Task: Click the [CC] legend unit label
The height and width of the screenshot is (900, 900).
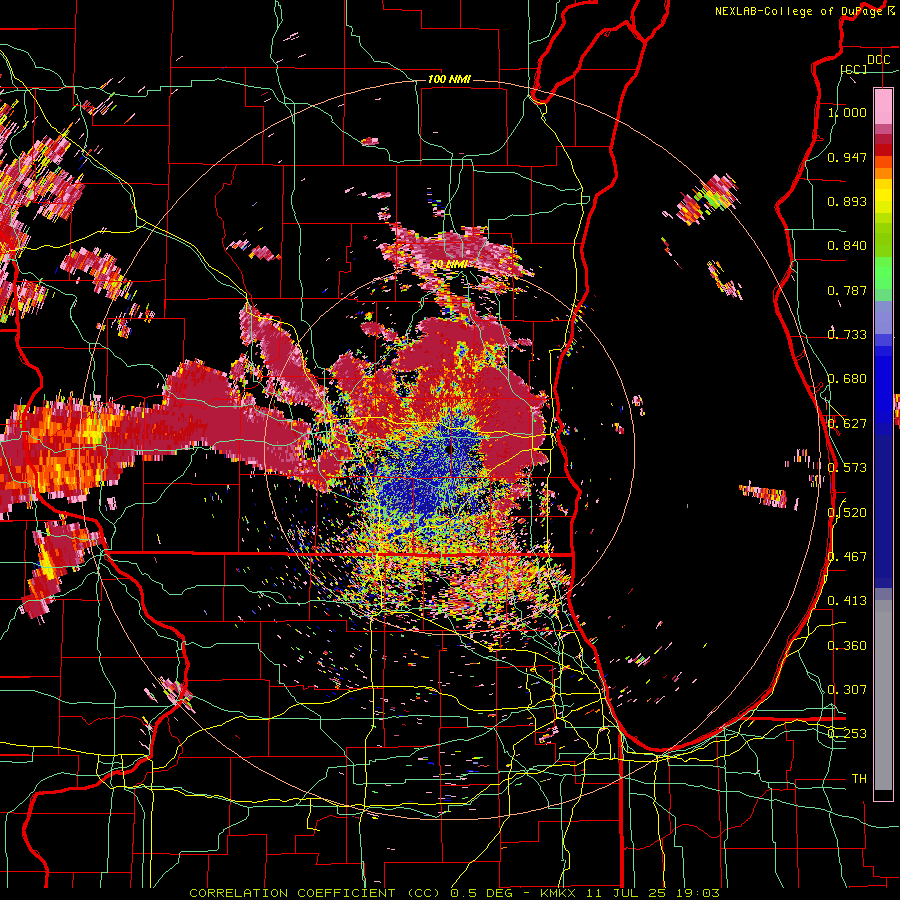Action: coord(854,69)
